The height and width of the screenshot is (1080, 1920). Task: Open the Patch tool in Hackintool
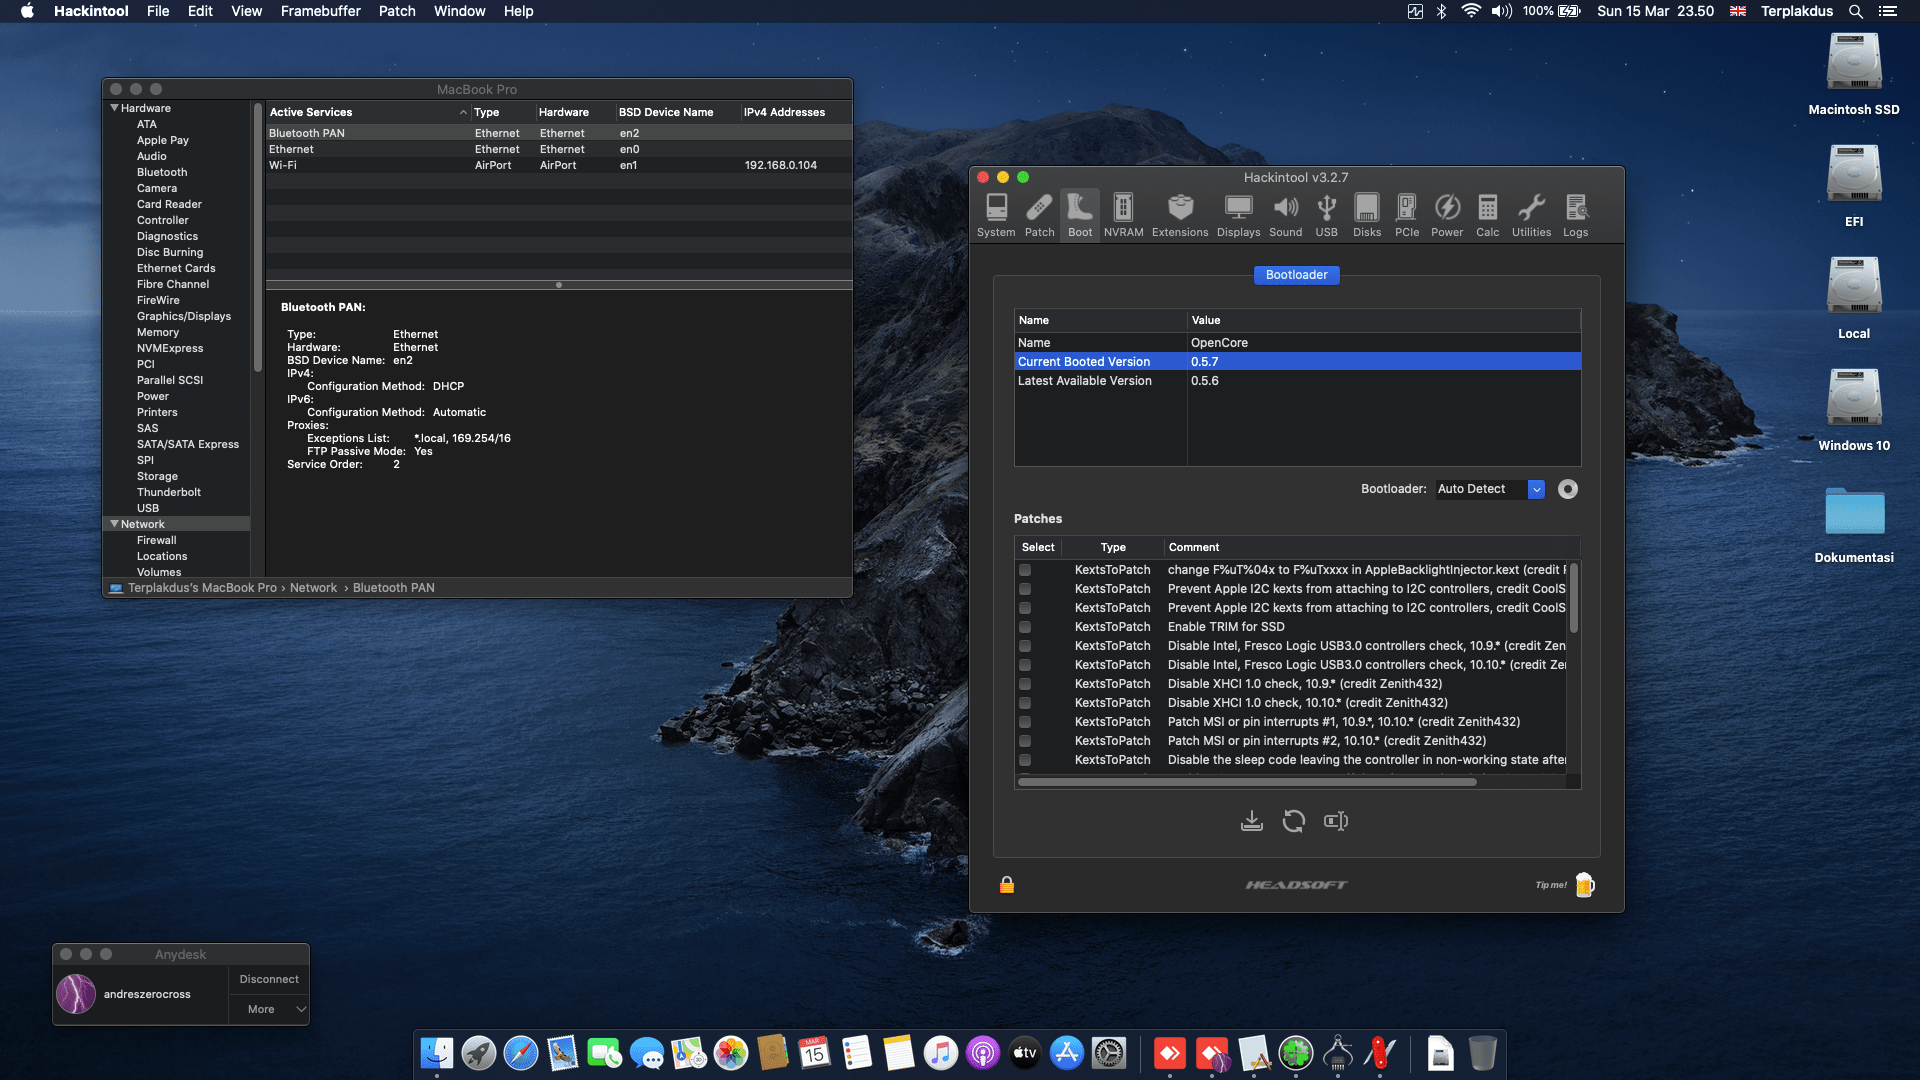click(x=1039, y=215)
